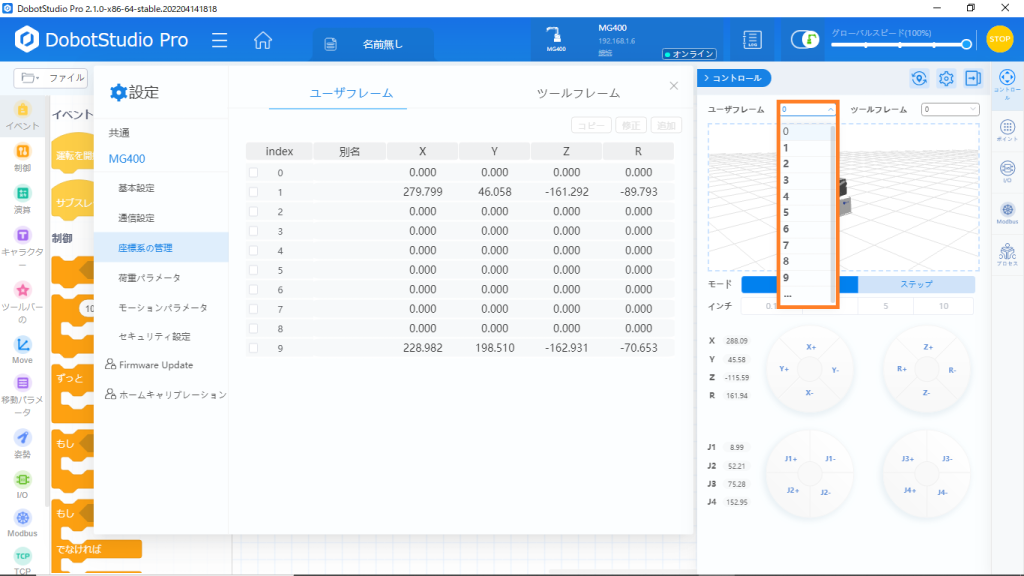Open the ツールフレーム dropdown
1024x576 pixels.
(950, 109)
